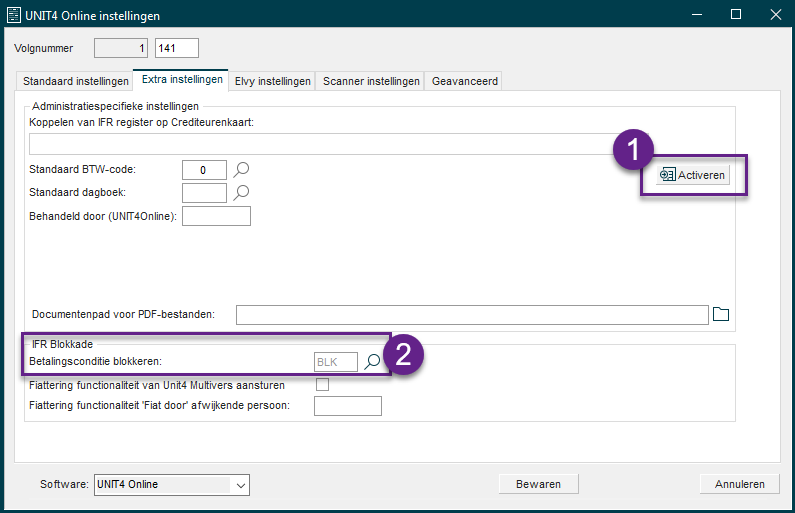Close the UNIT4 Online instellingen window

coord(776,15)
